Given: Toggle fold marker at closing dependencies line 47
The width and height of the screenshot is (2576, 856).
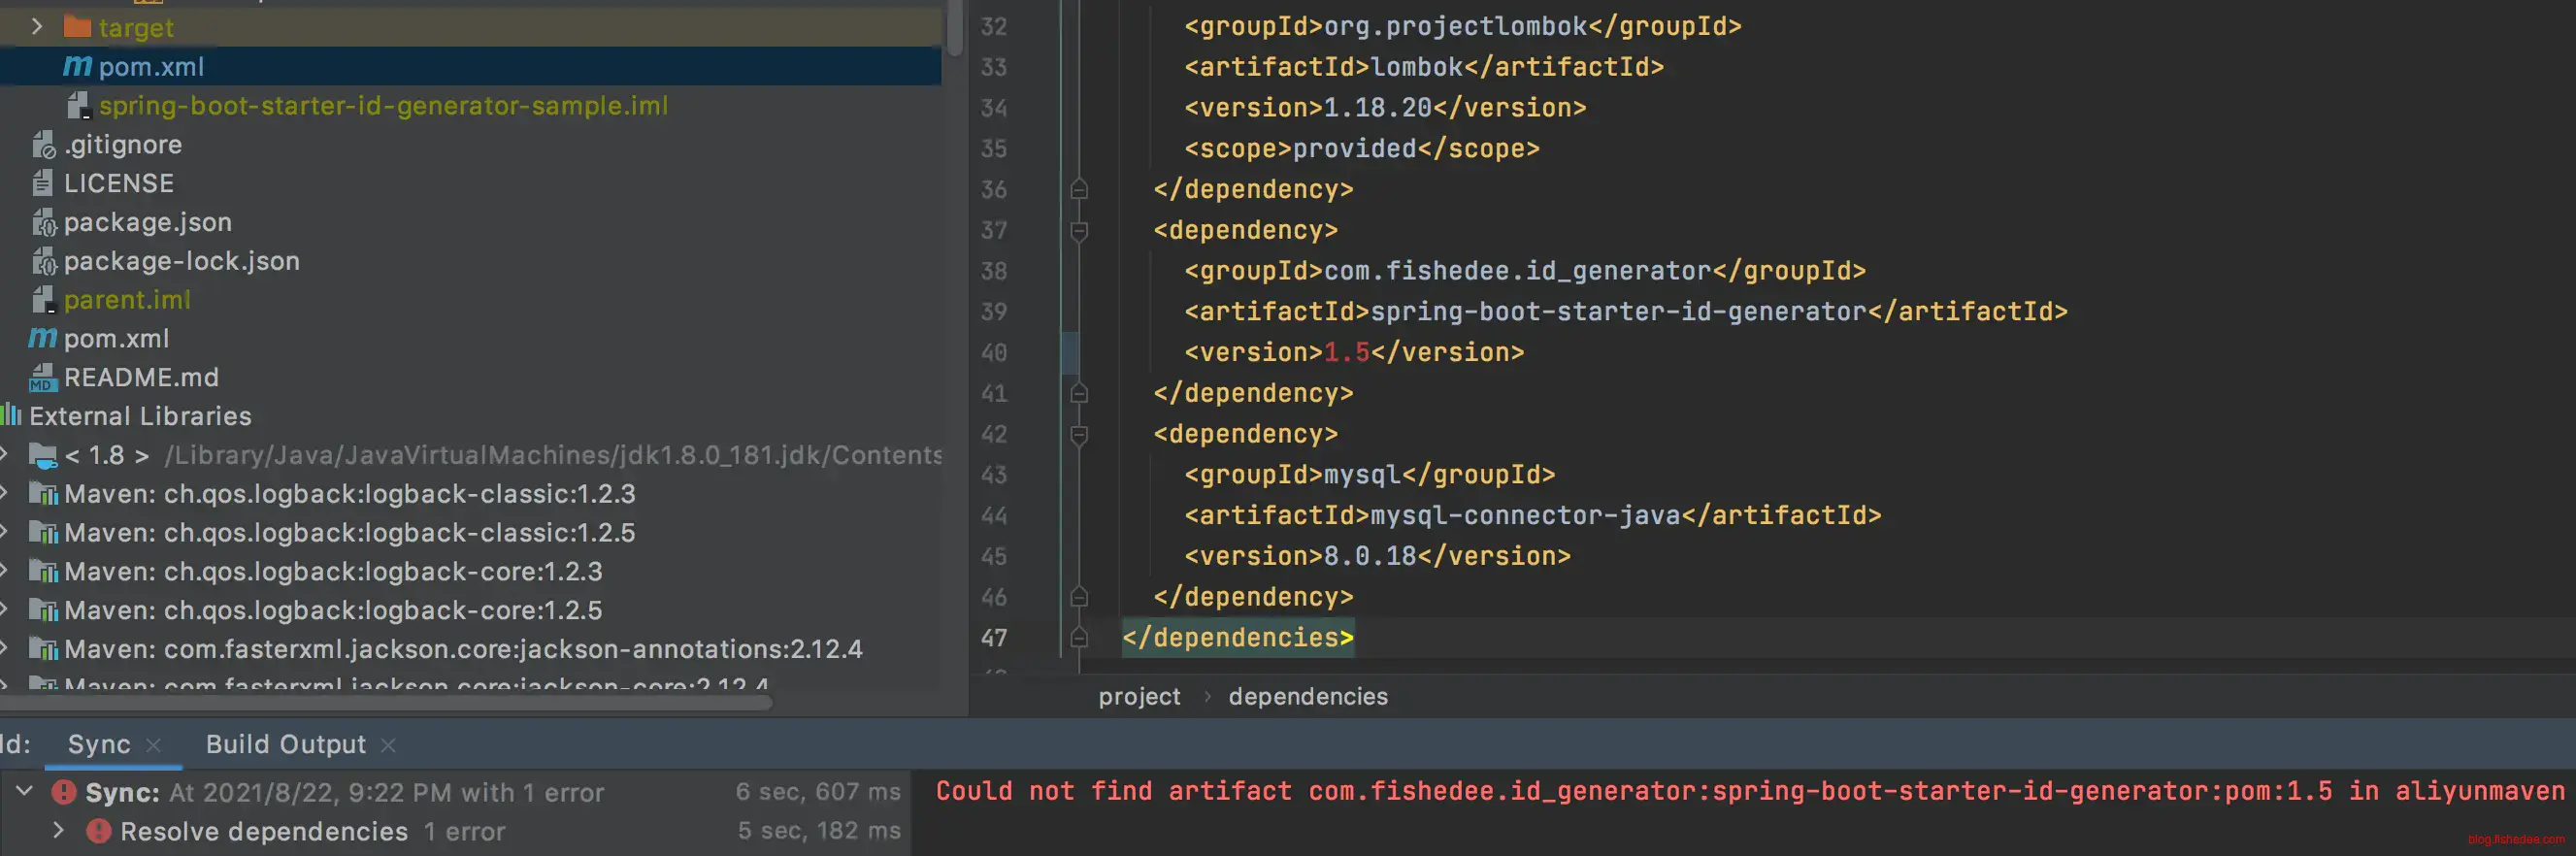Looking at the screenshot, I should tap(1079, 638).
